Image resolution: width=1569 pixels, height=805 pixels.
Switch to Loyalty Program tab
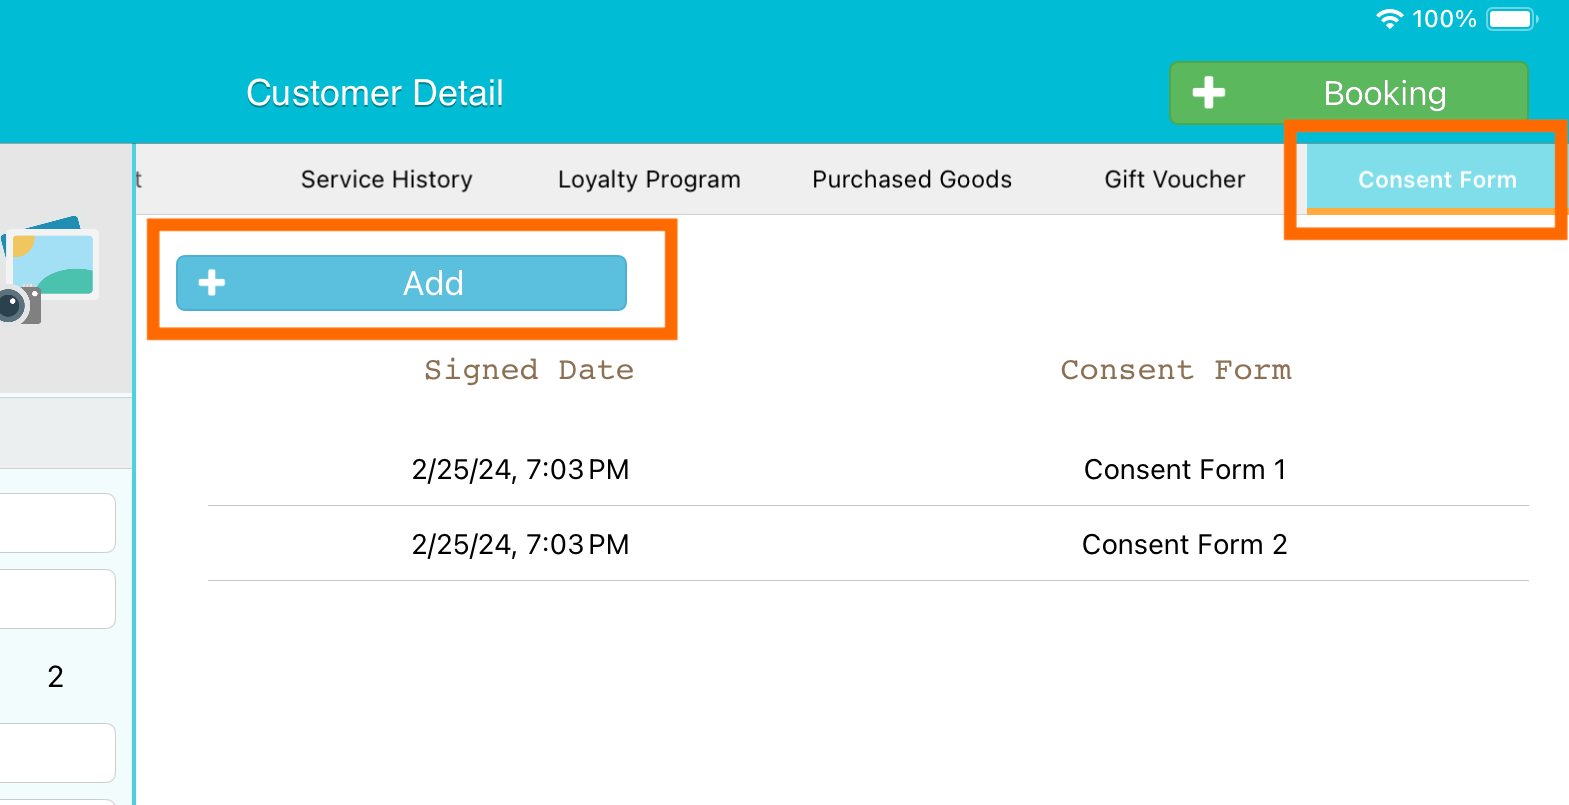(x=649, y=179)
